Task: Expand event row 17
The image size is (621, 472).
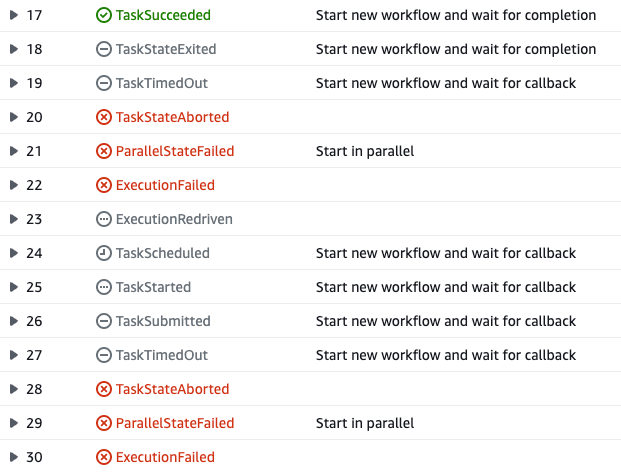Action: (14, 15)
